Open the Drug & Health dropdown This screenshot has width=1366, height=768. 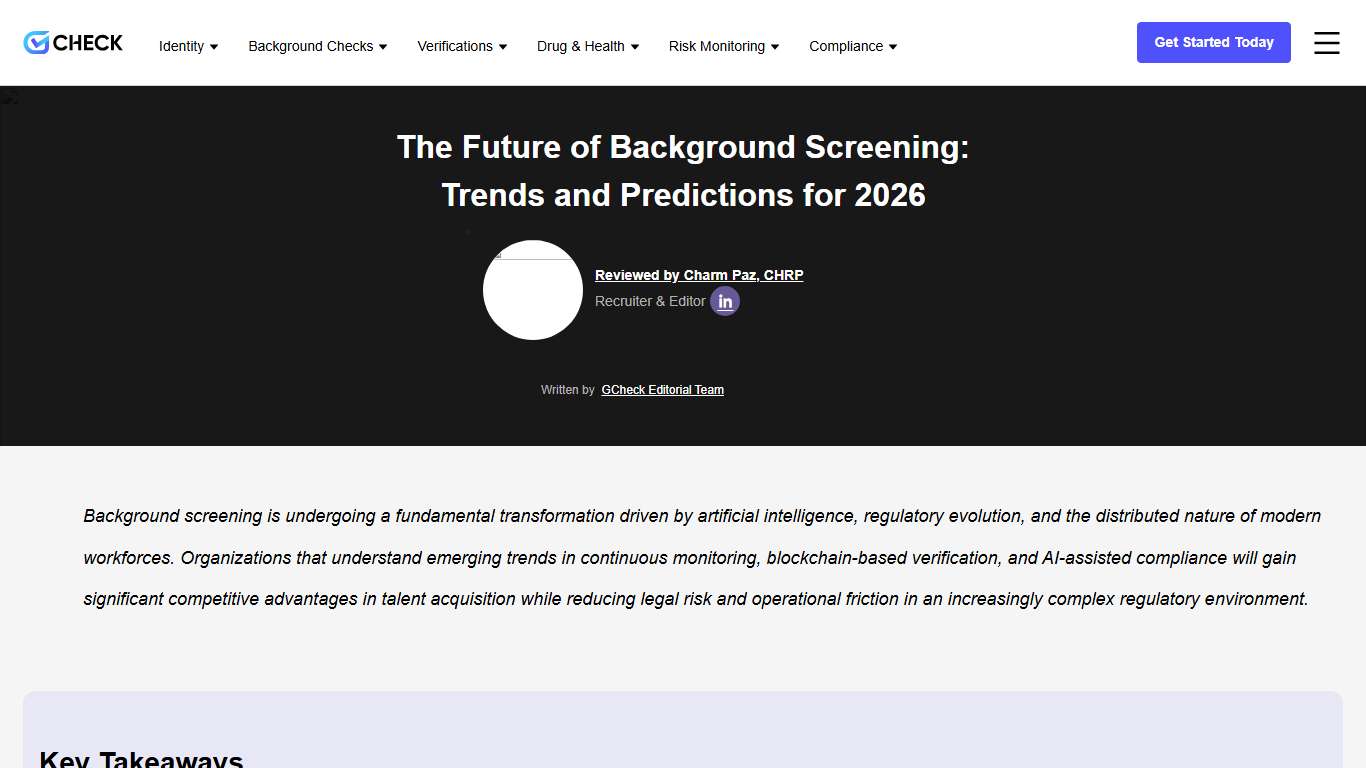point(634,46)
